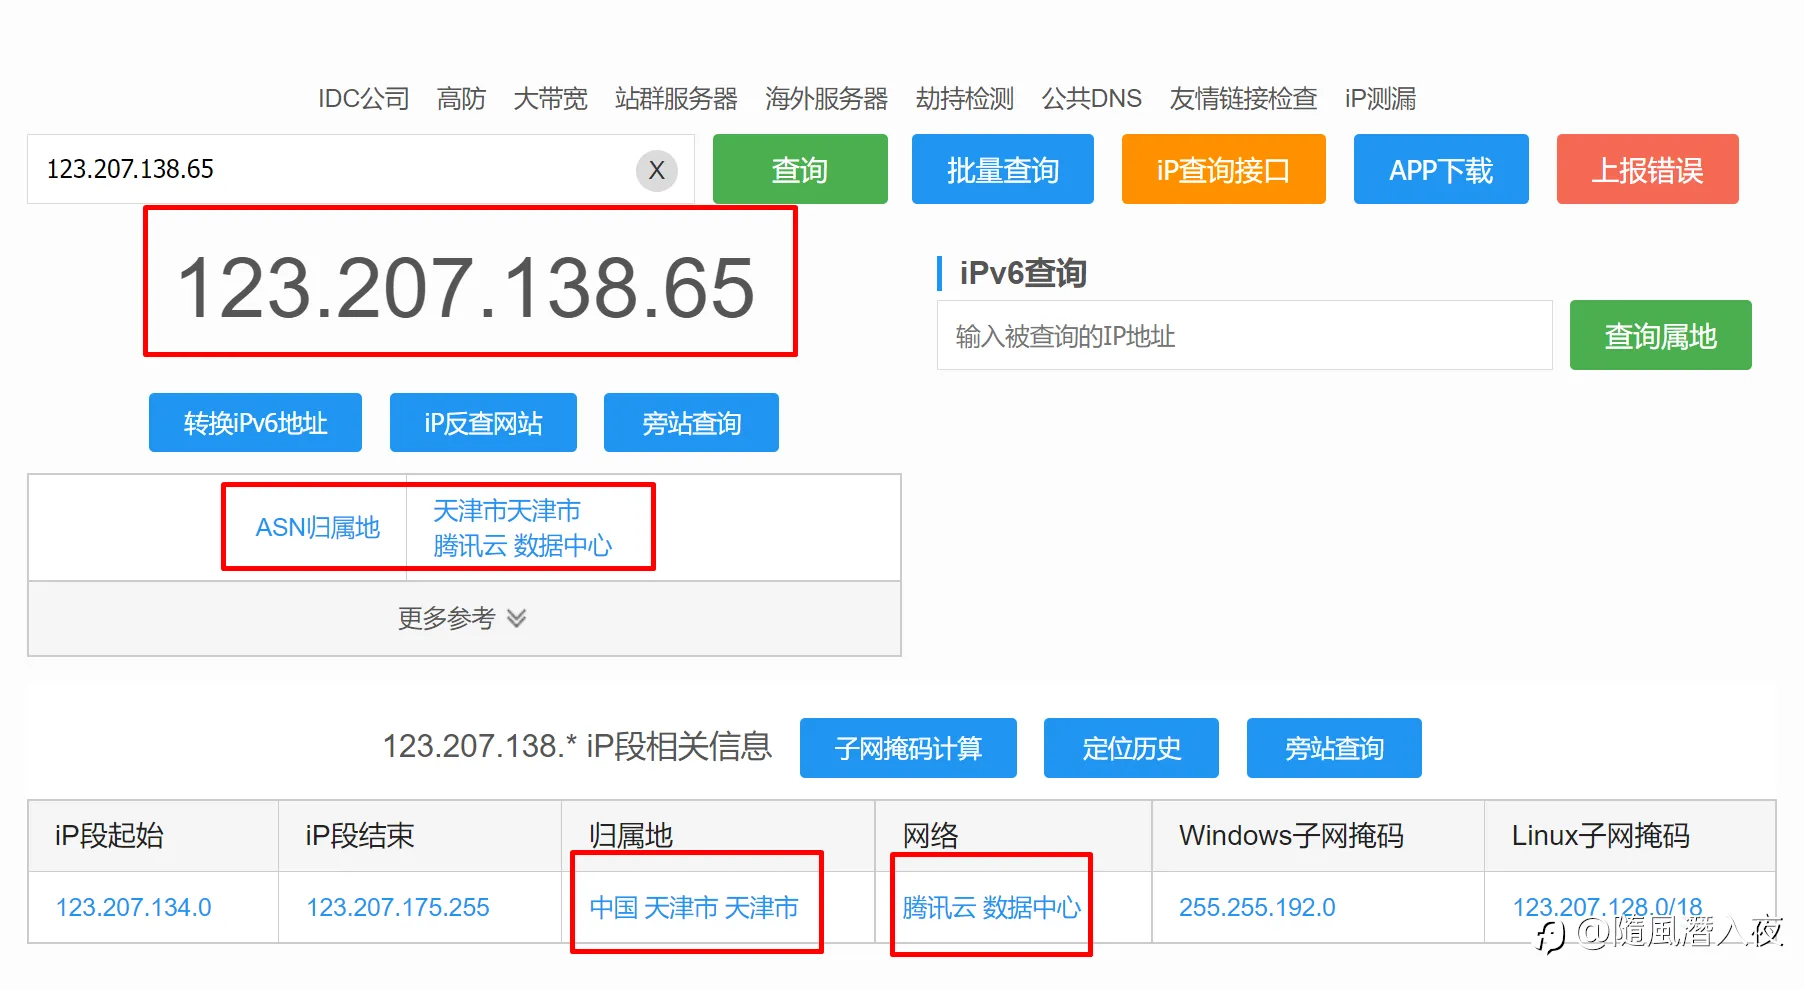Click 旁站查询 below the large IP

point(691,422)
